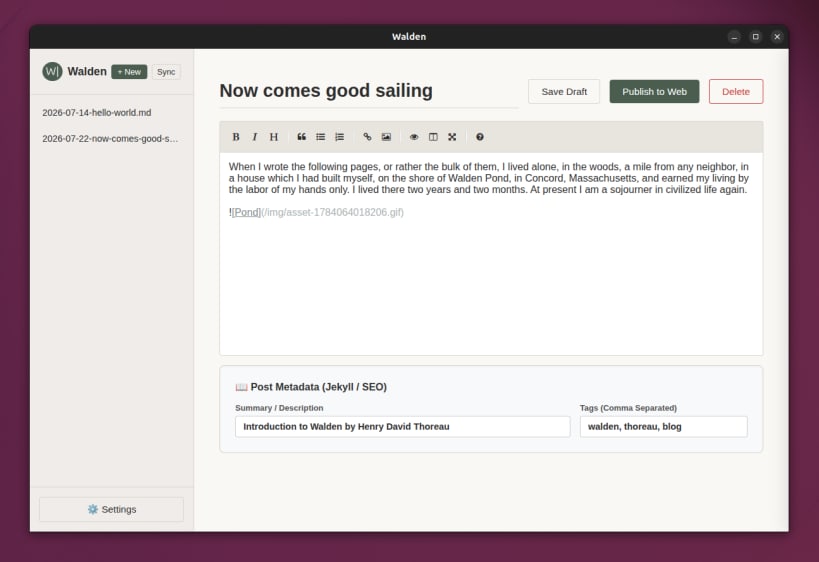Publish the post to web
The height and width of the screenshot is (562, 819).
pyautogui.click(x=654, y=91)
